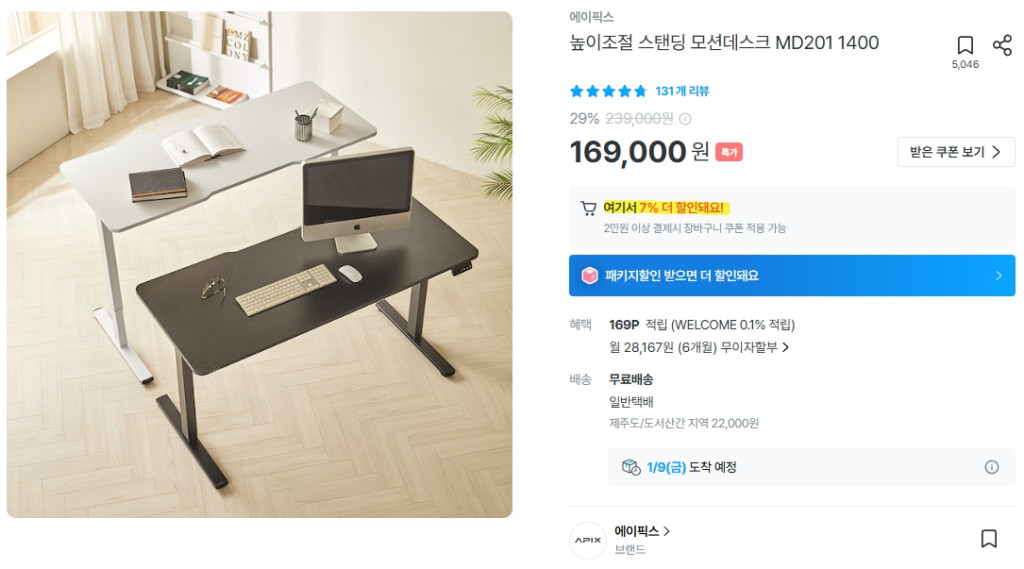Expand 무이자할부 installment details
Screen dimensions: 1024x569
coord(699,348)
